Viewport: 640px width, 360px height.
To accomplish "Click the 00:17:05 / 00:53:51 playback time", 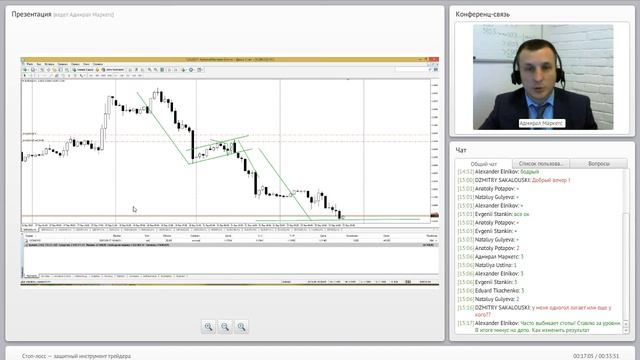I will [x=596, y=356].
